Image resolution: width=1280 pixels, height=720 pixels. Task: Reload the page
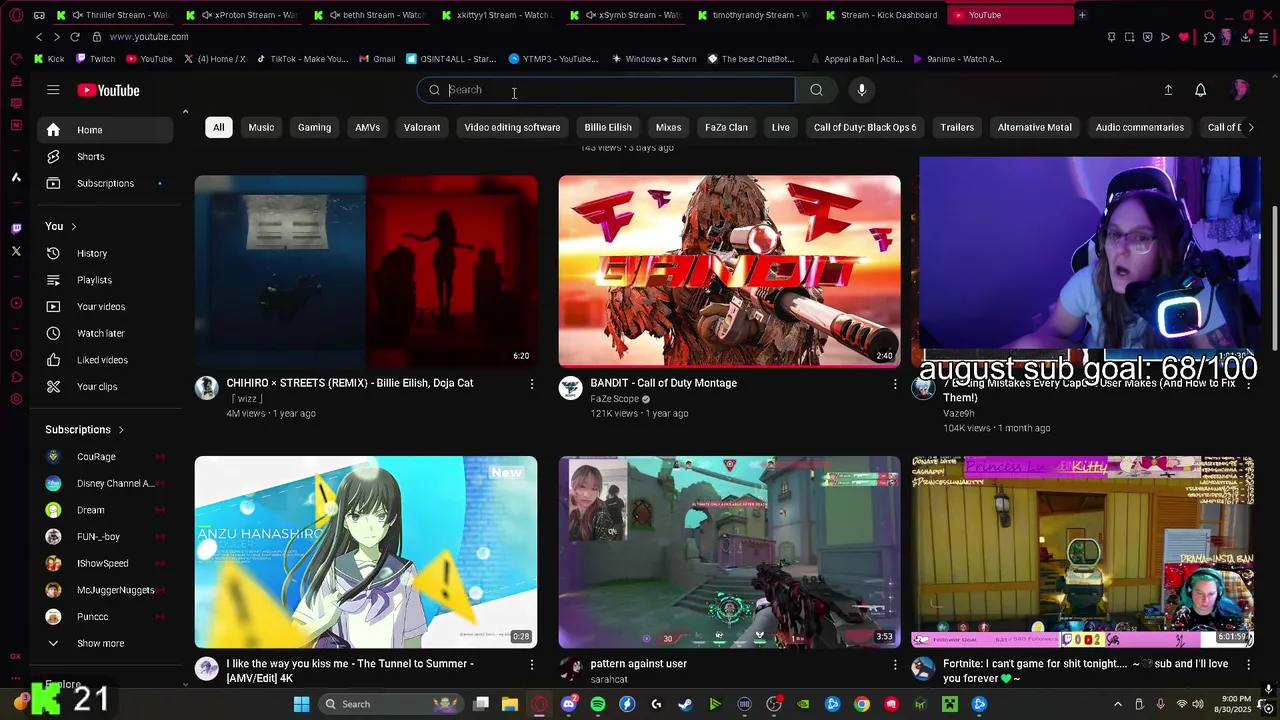click(75, 37)
